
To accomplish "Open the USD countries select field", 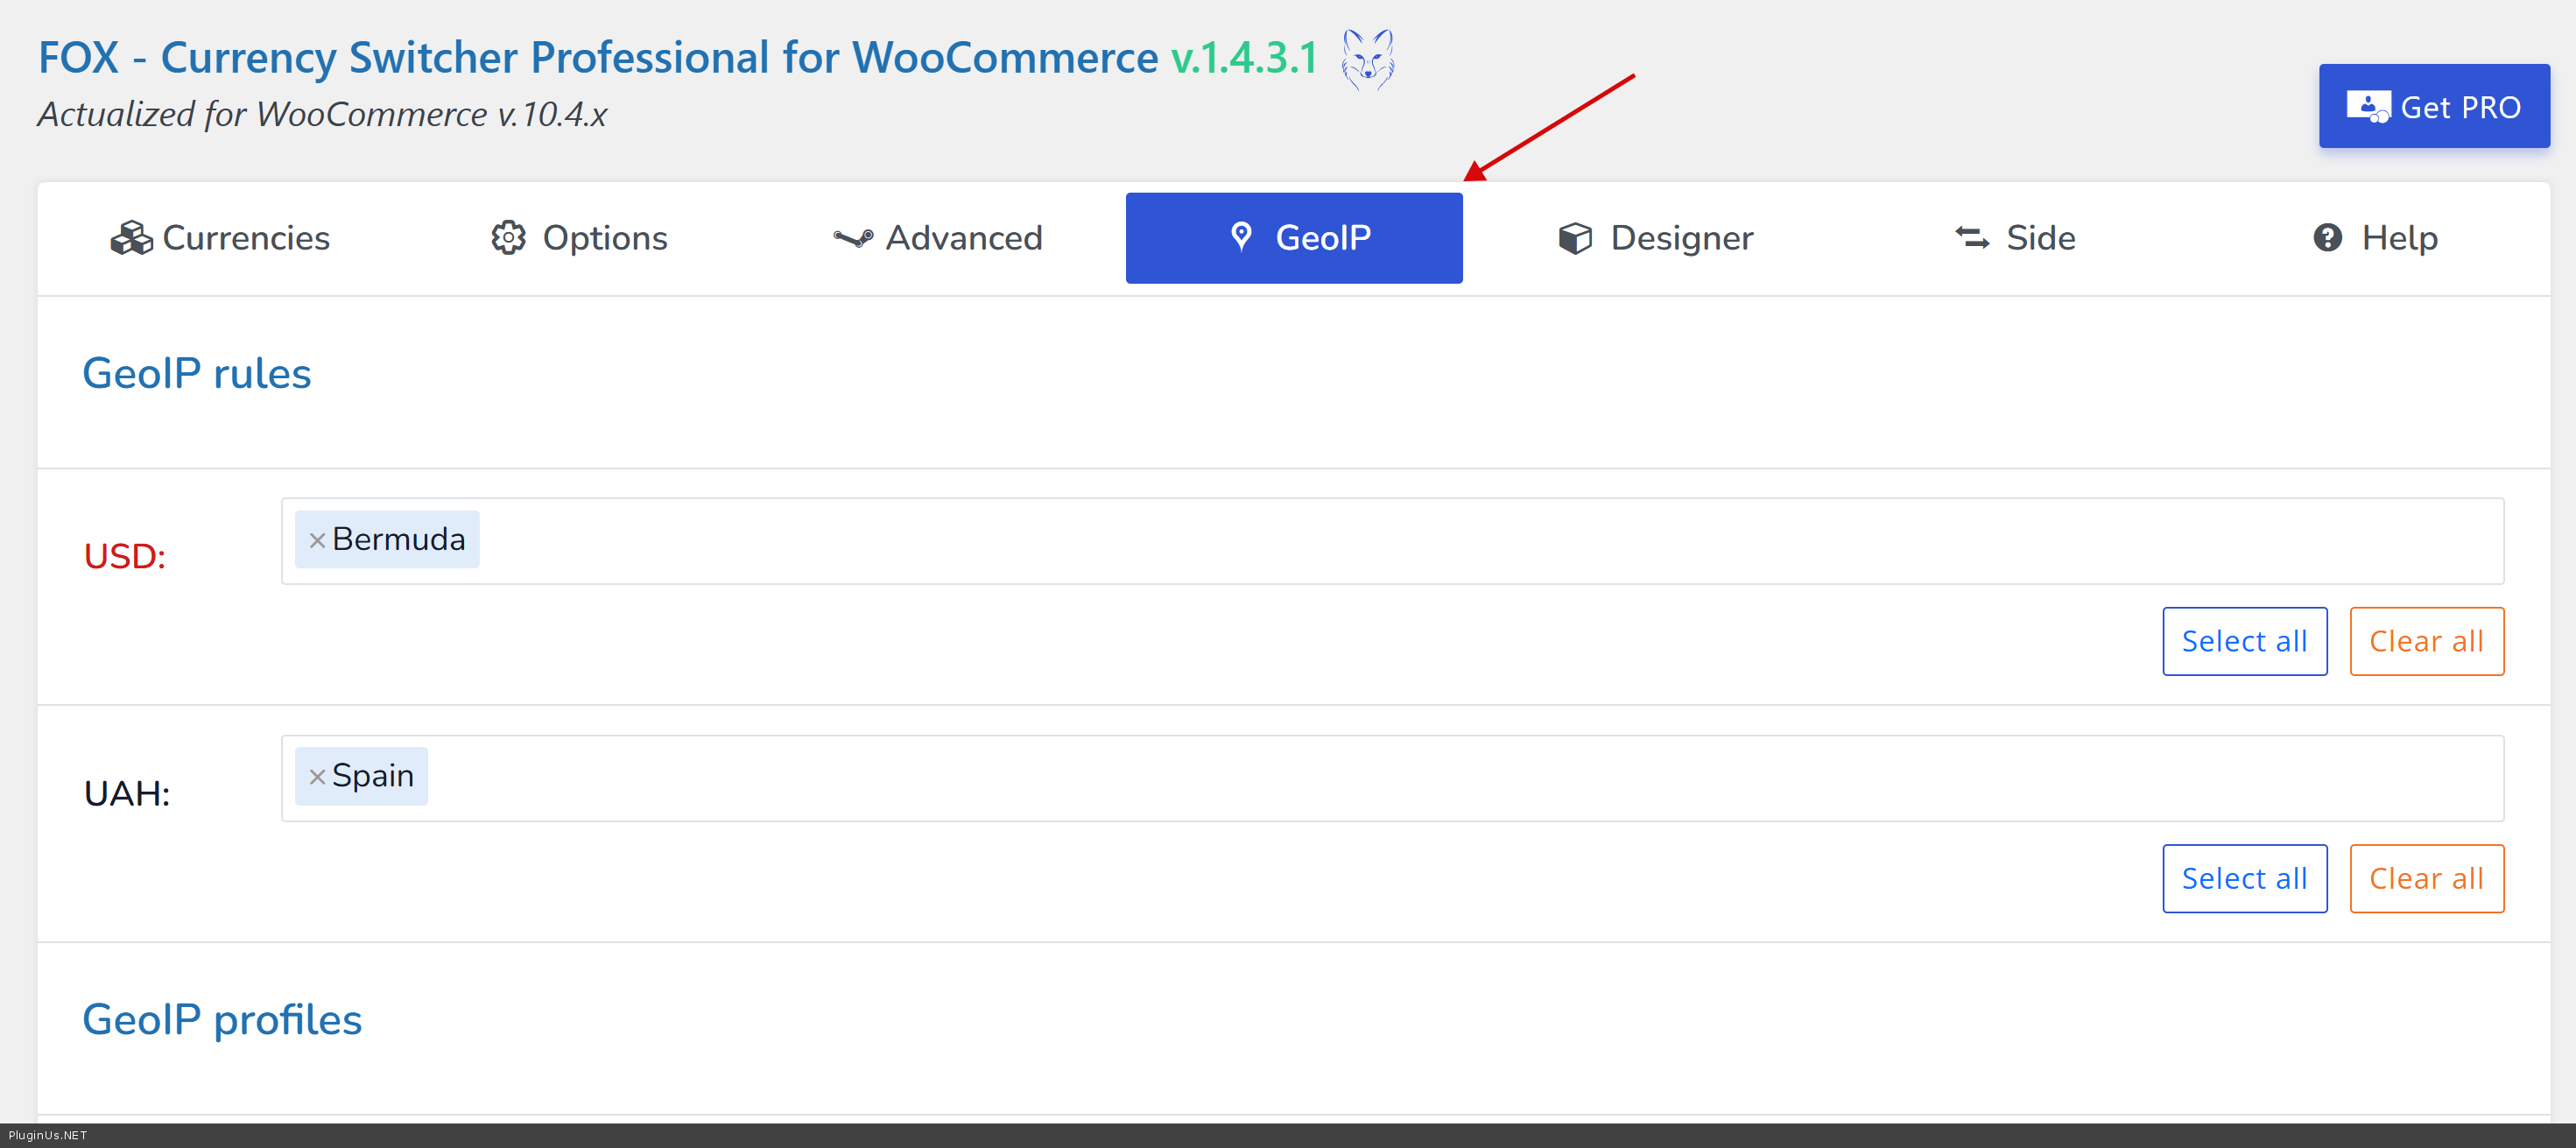I will pos(1400,541).
